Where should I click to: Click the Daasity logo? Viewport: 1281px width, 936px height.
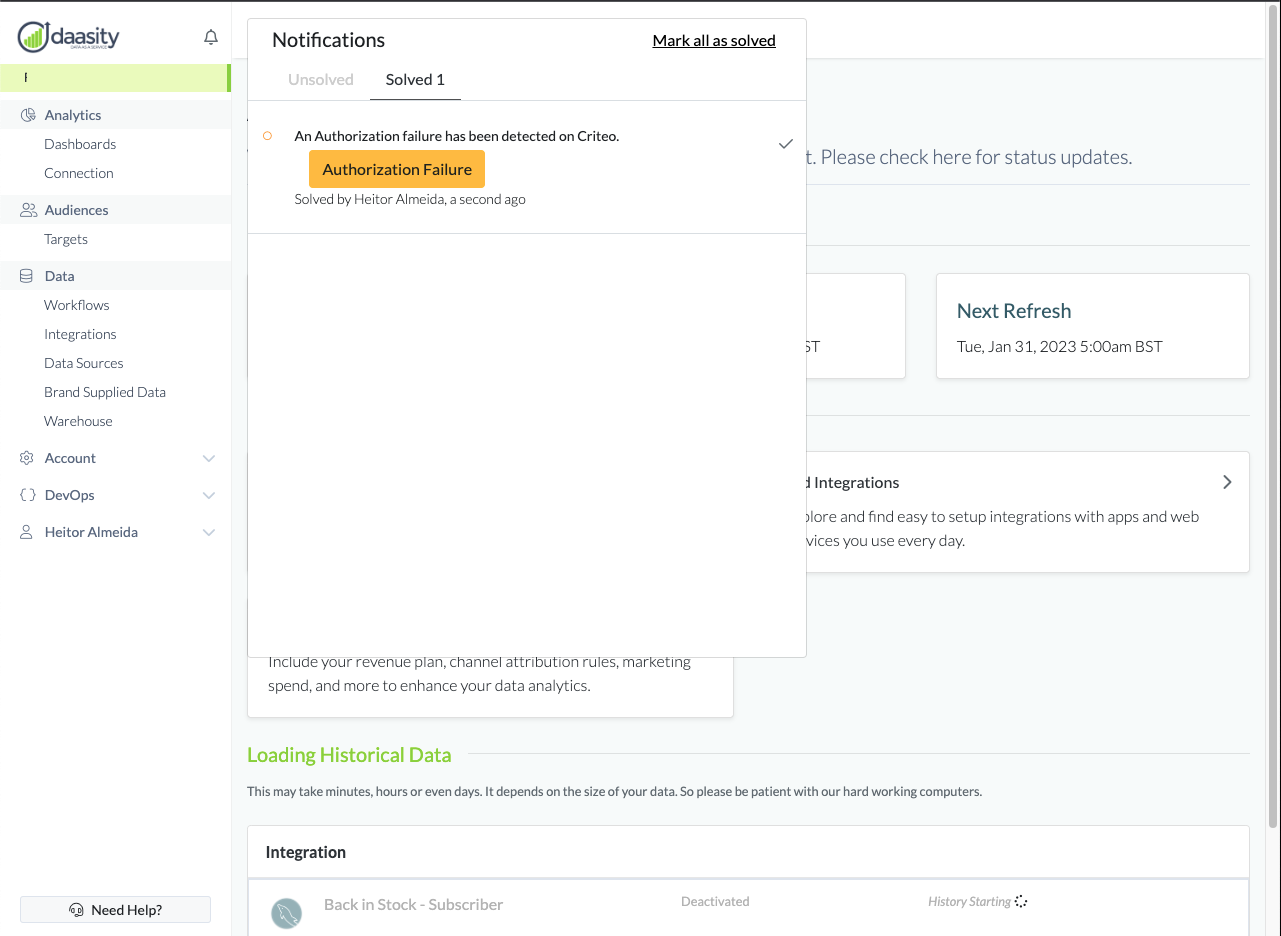click(x=69, y=38)
